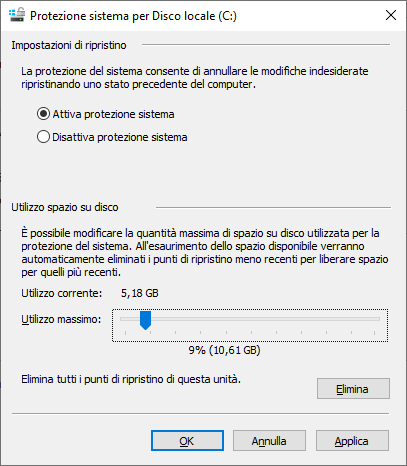The image size is (407, 466).
Task: Click the rightmost end of the usage slider track
Action: [377, 319]
